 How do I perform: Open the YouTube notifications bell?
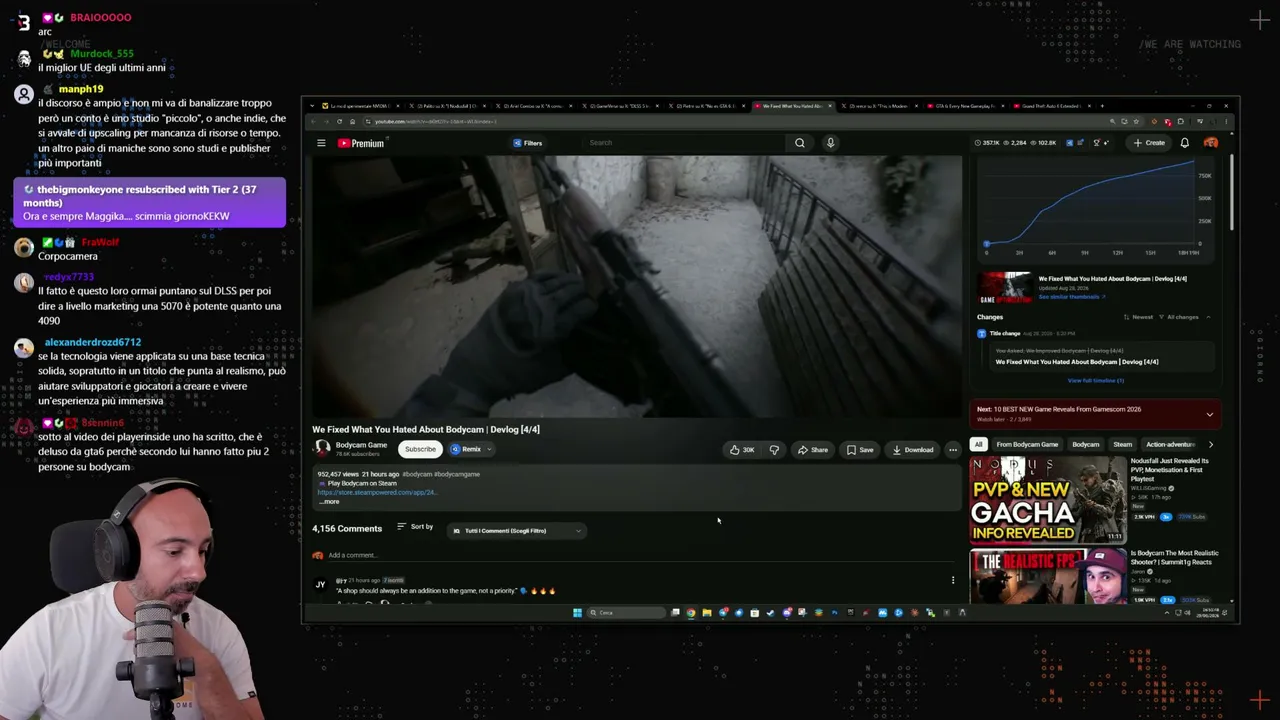click(1185, 143)
